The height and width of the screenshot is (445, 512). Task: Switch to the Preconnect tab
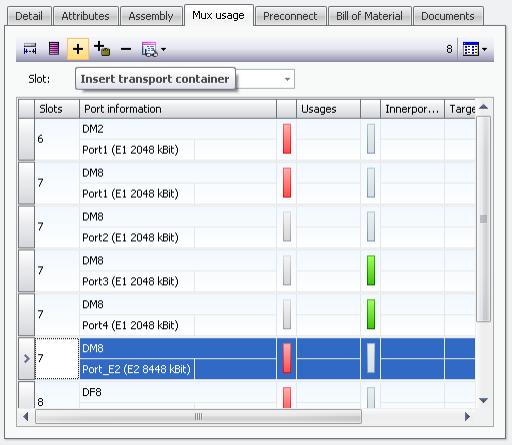click(290, 16)
